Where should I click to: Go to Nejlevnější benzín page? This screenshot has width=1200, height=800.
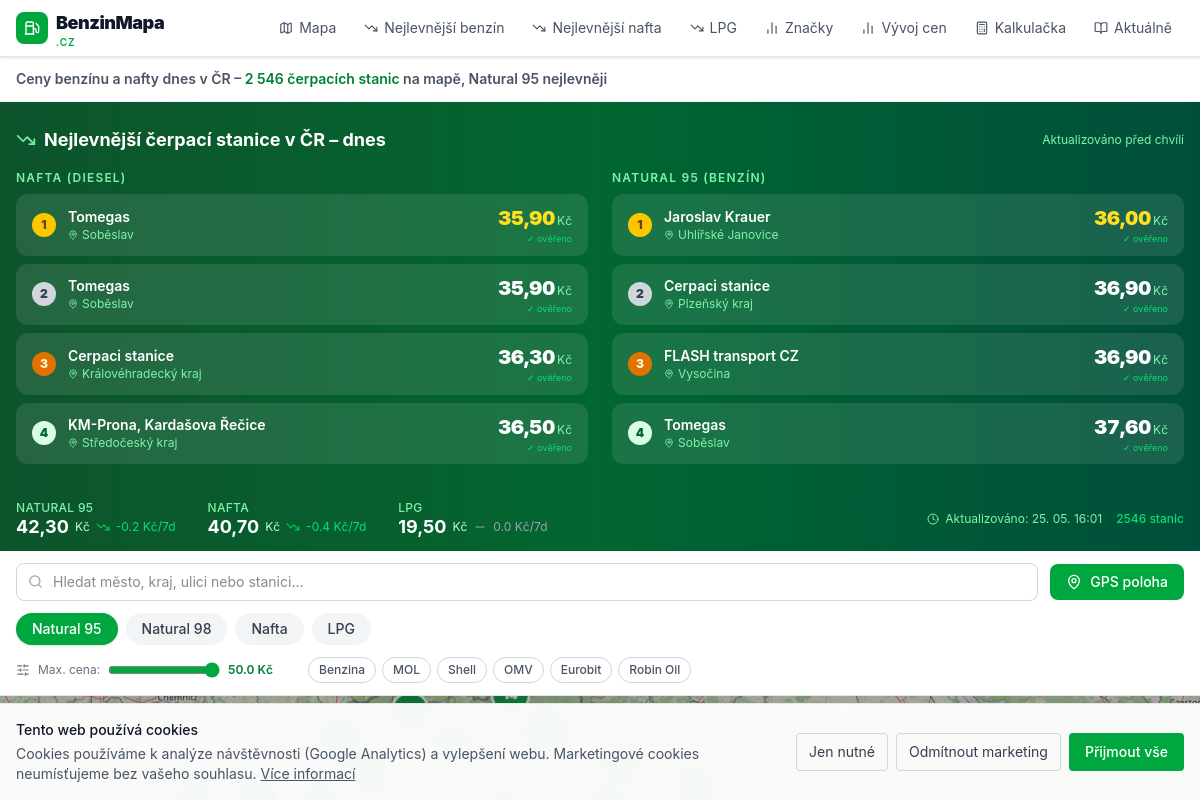[434, 28]
